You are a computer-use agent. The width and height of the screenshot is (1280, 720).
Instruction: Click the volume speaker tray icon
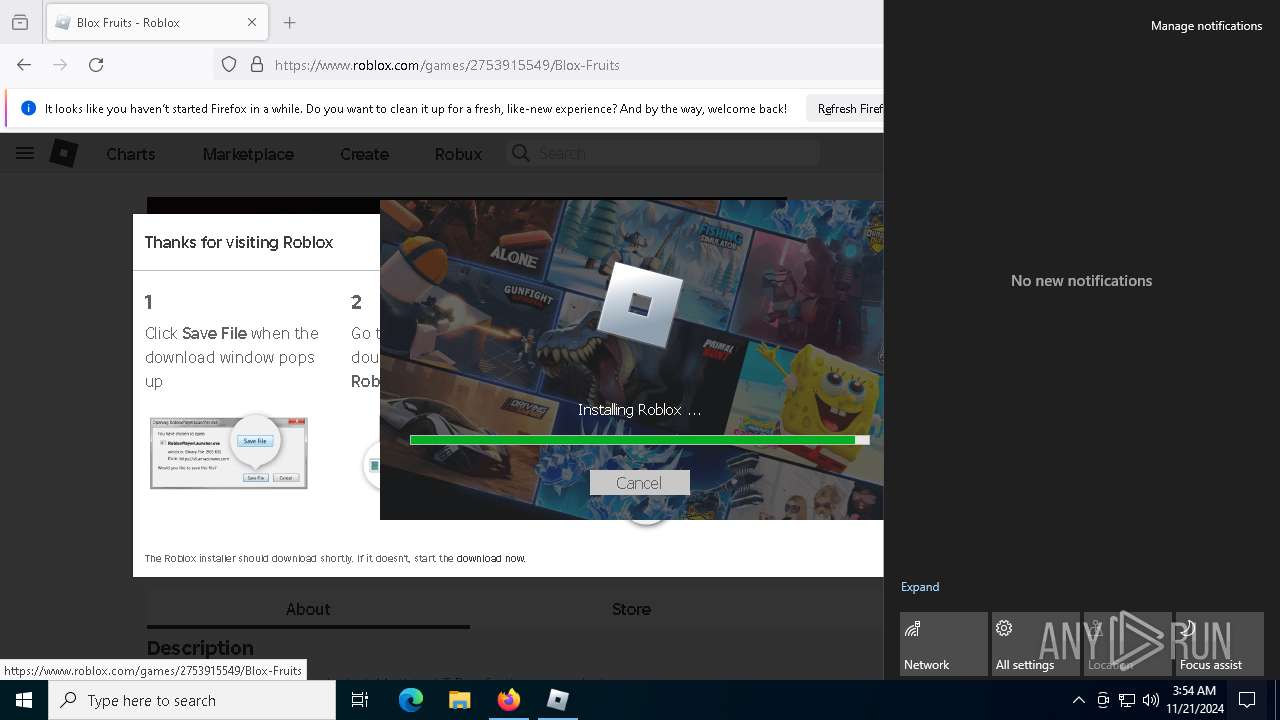click(1151, 700)
